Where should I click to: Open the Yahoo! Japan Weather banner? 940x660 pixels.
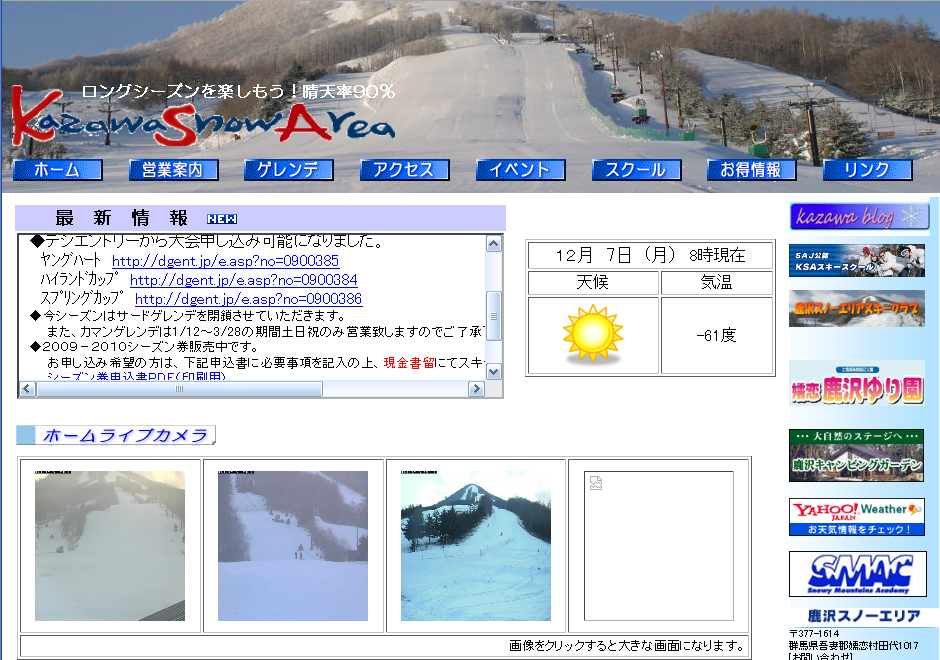(857, 517)
